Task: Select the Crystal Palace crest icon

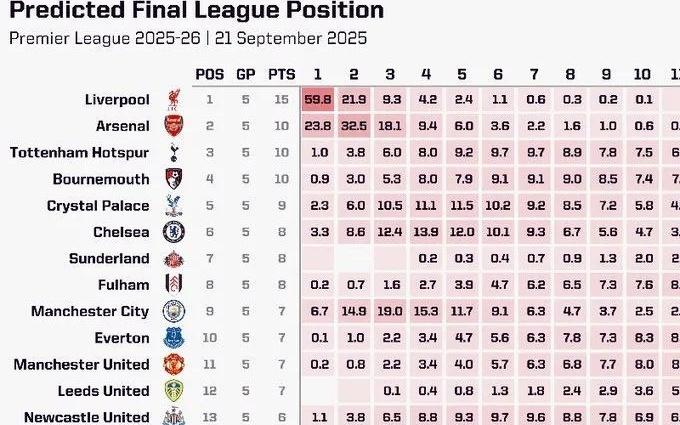Action: 174,205
